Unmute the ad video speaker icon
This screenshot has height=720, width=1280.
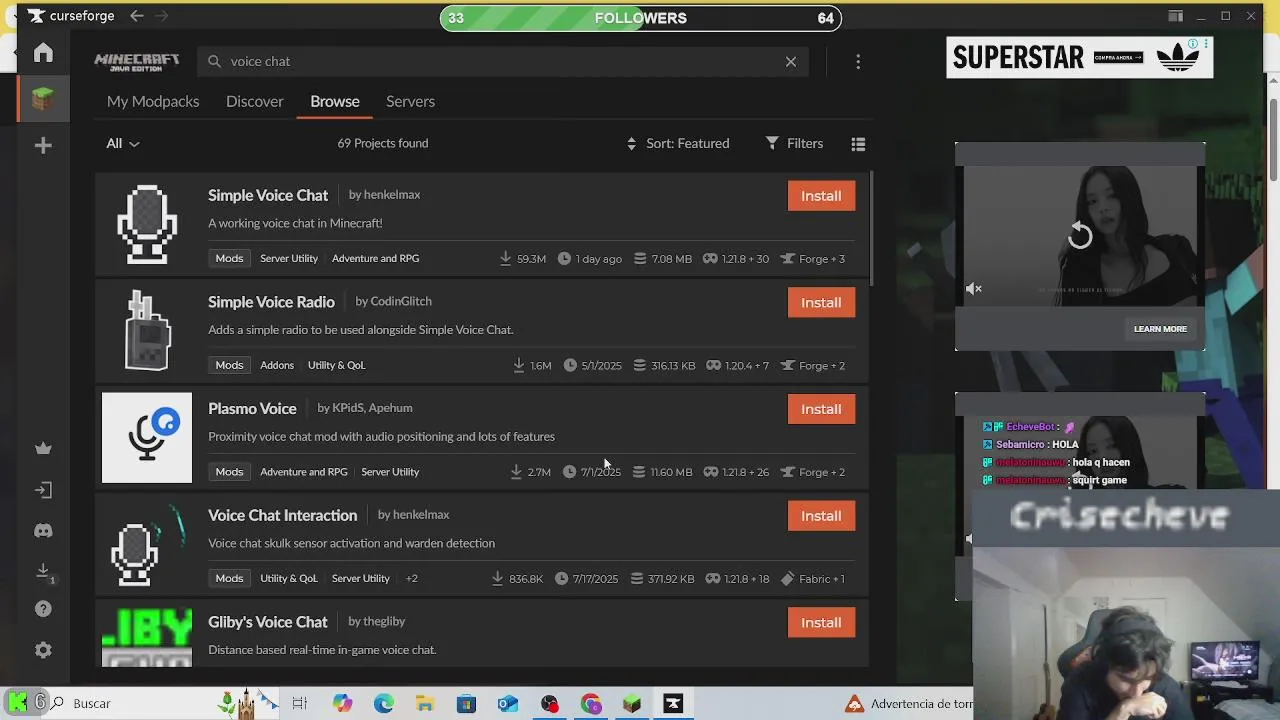point(974,289)
